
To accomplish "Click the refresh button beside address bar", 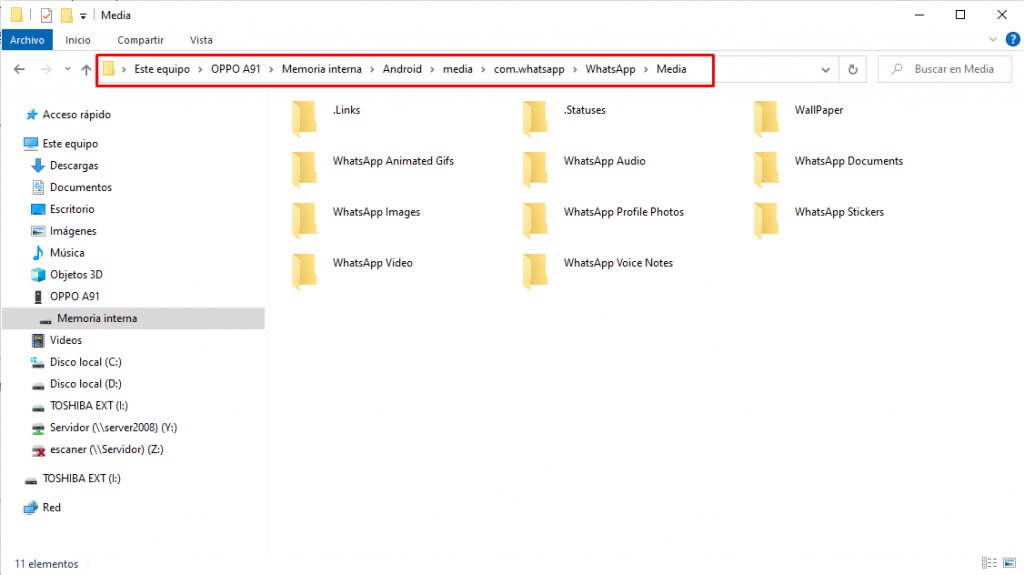I will coord(852,69).
